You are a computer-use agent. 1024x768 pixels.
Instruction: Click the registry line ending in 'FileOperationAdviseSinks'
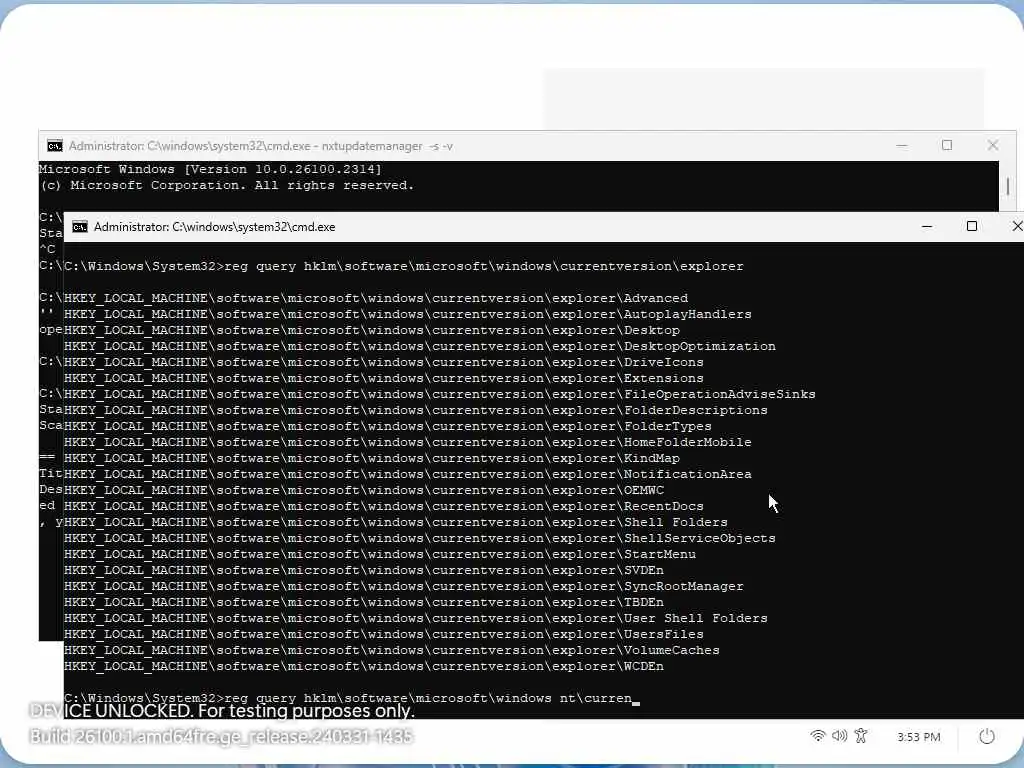tap(440, 394)
